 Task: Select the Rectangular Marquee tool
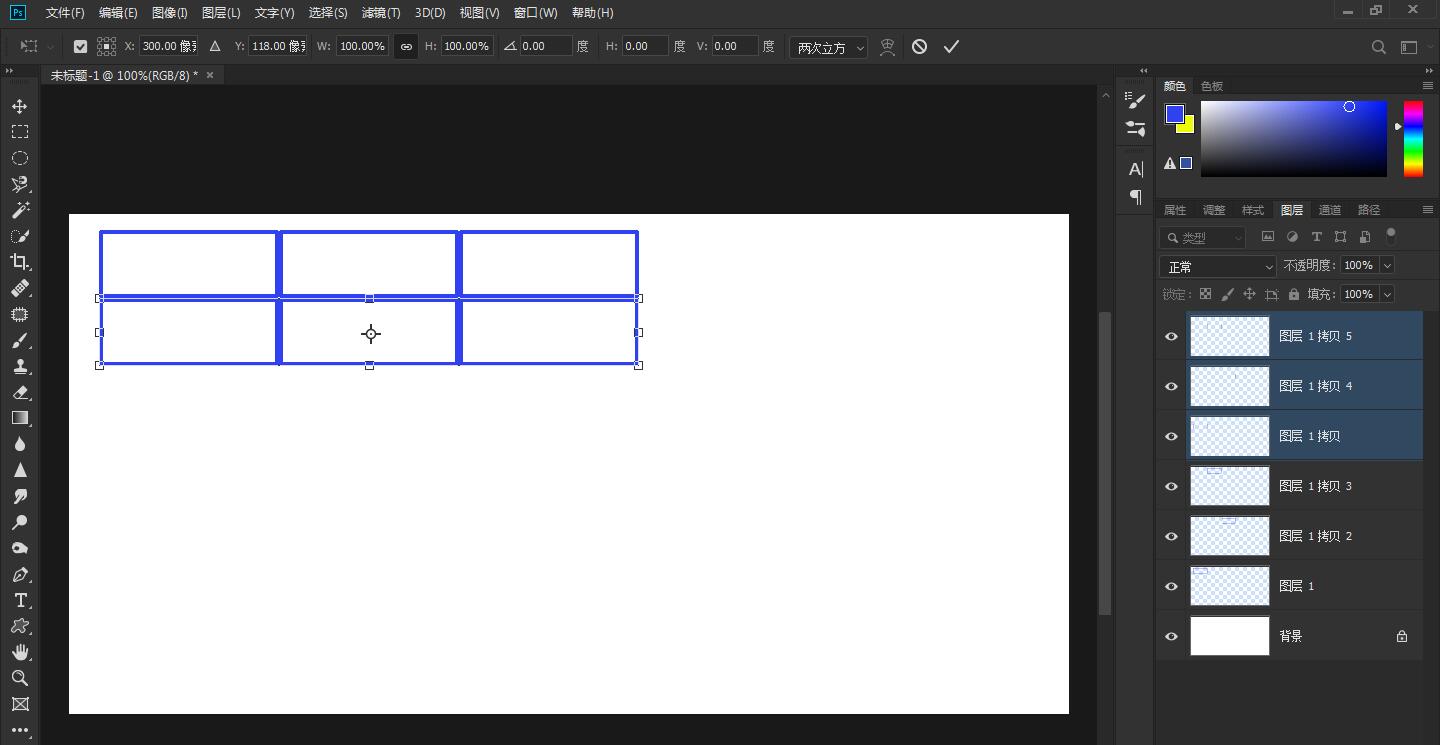pyautogui.click(x=20, y=132)
